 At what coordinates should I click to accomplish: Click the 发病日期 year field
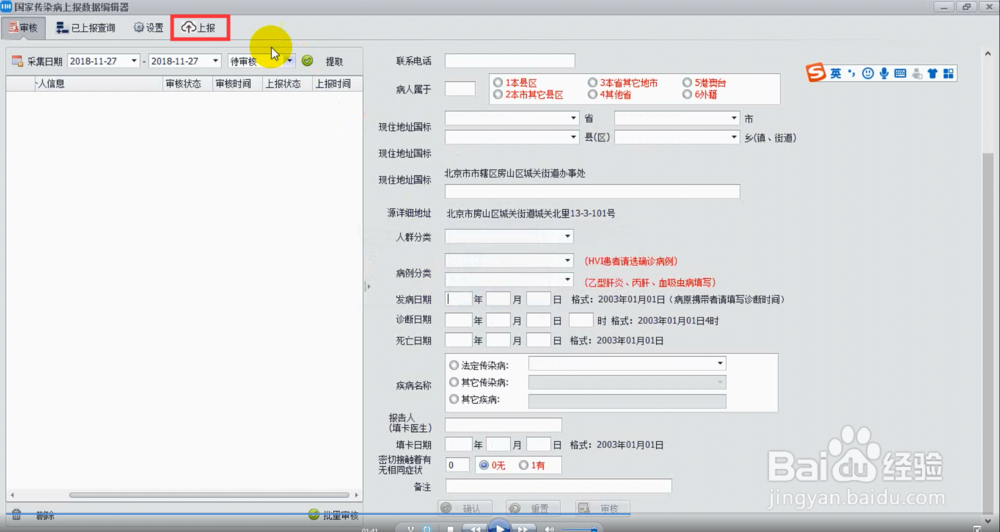coord(459,299)
